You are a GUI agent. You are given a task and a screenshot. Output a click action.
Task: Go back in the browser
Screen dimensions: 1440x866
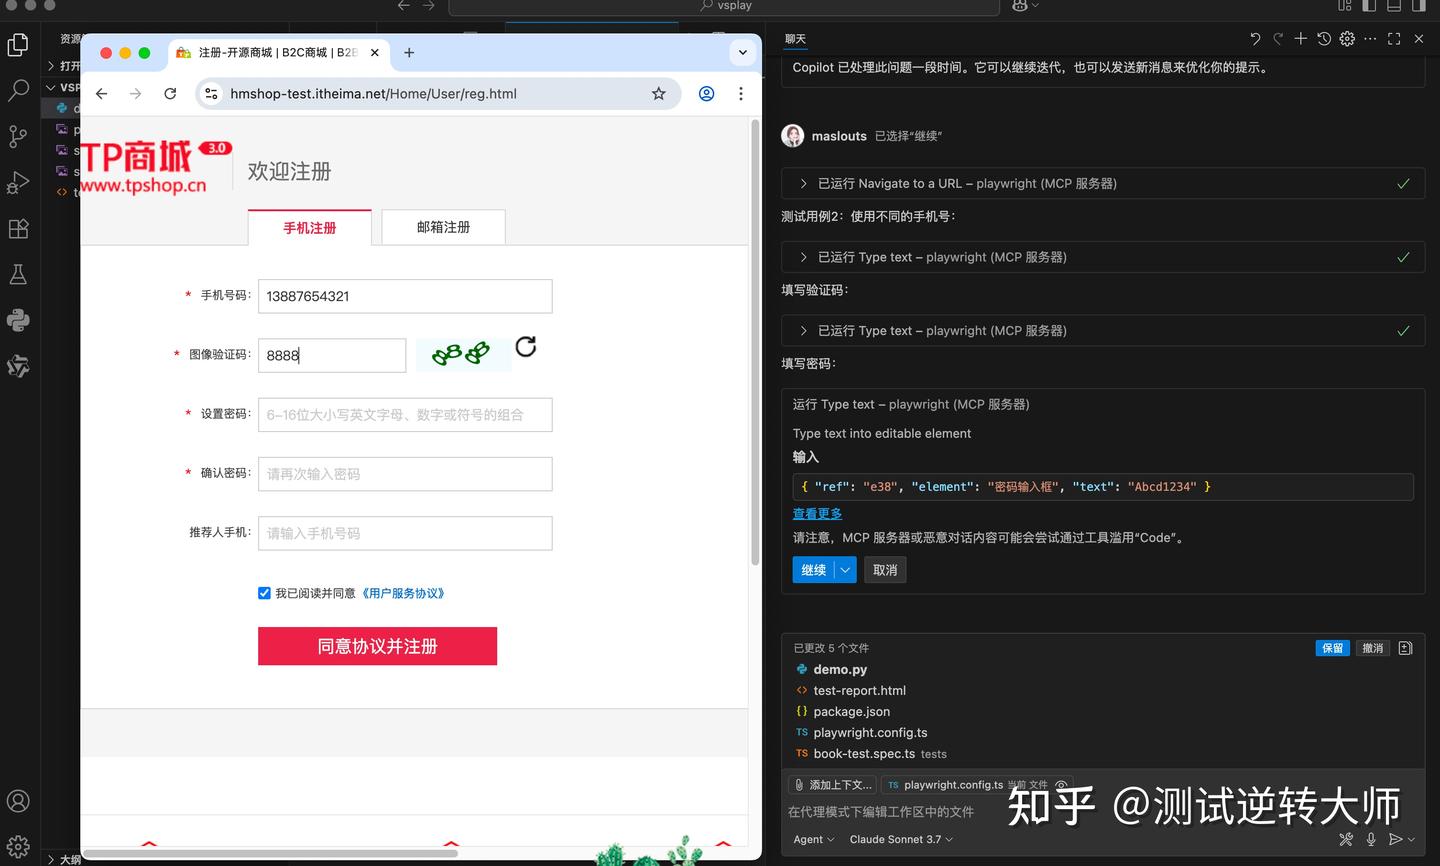(102, 94)
